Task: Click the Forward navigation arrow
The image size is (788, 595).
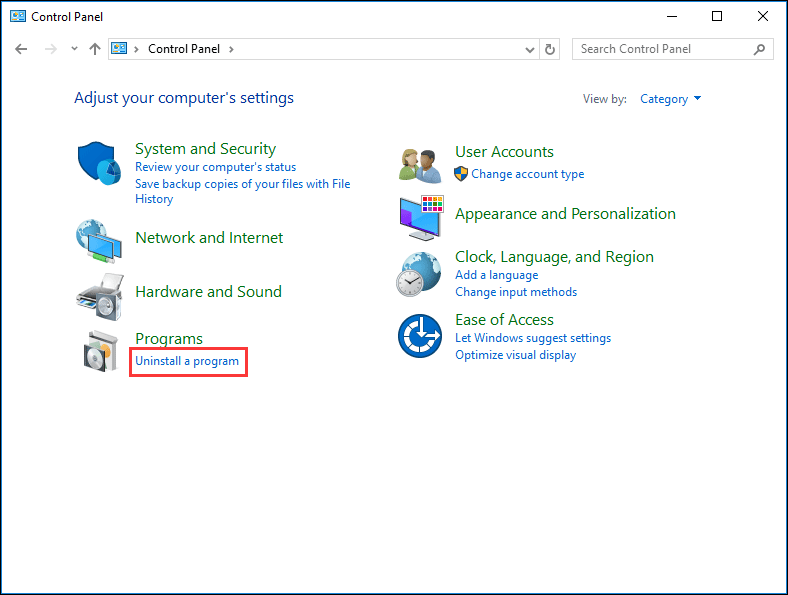Action: tap(51, 49)
